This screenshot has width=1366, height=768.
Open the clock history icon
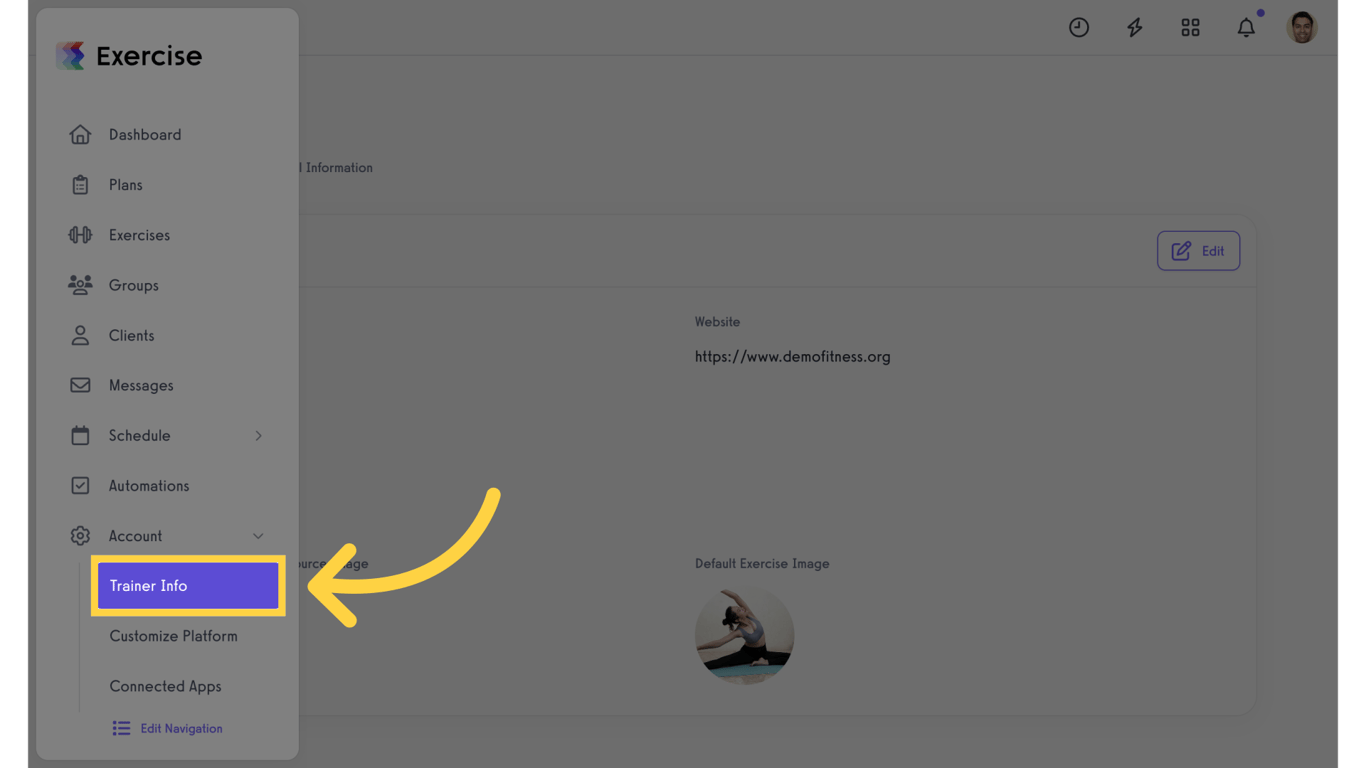pyautogui.click(x=1078, y=28)
